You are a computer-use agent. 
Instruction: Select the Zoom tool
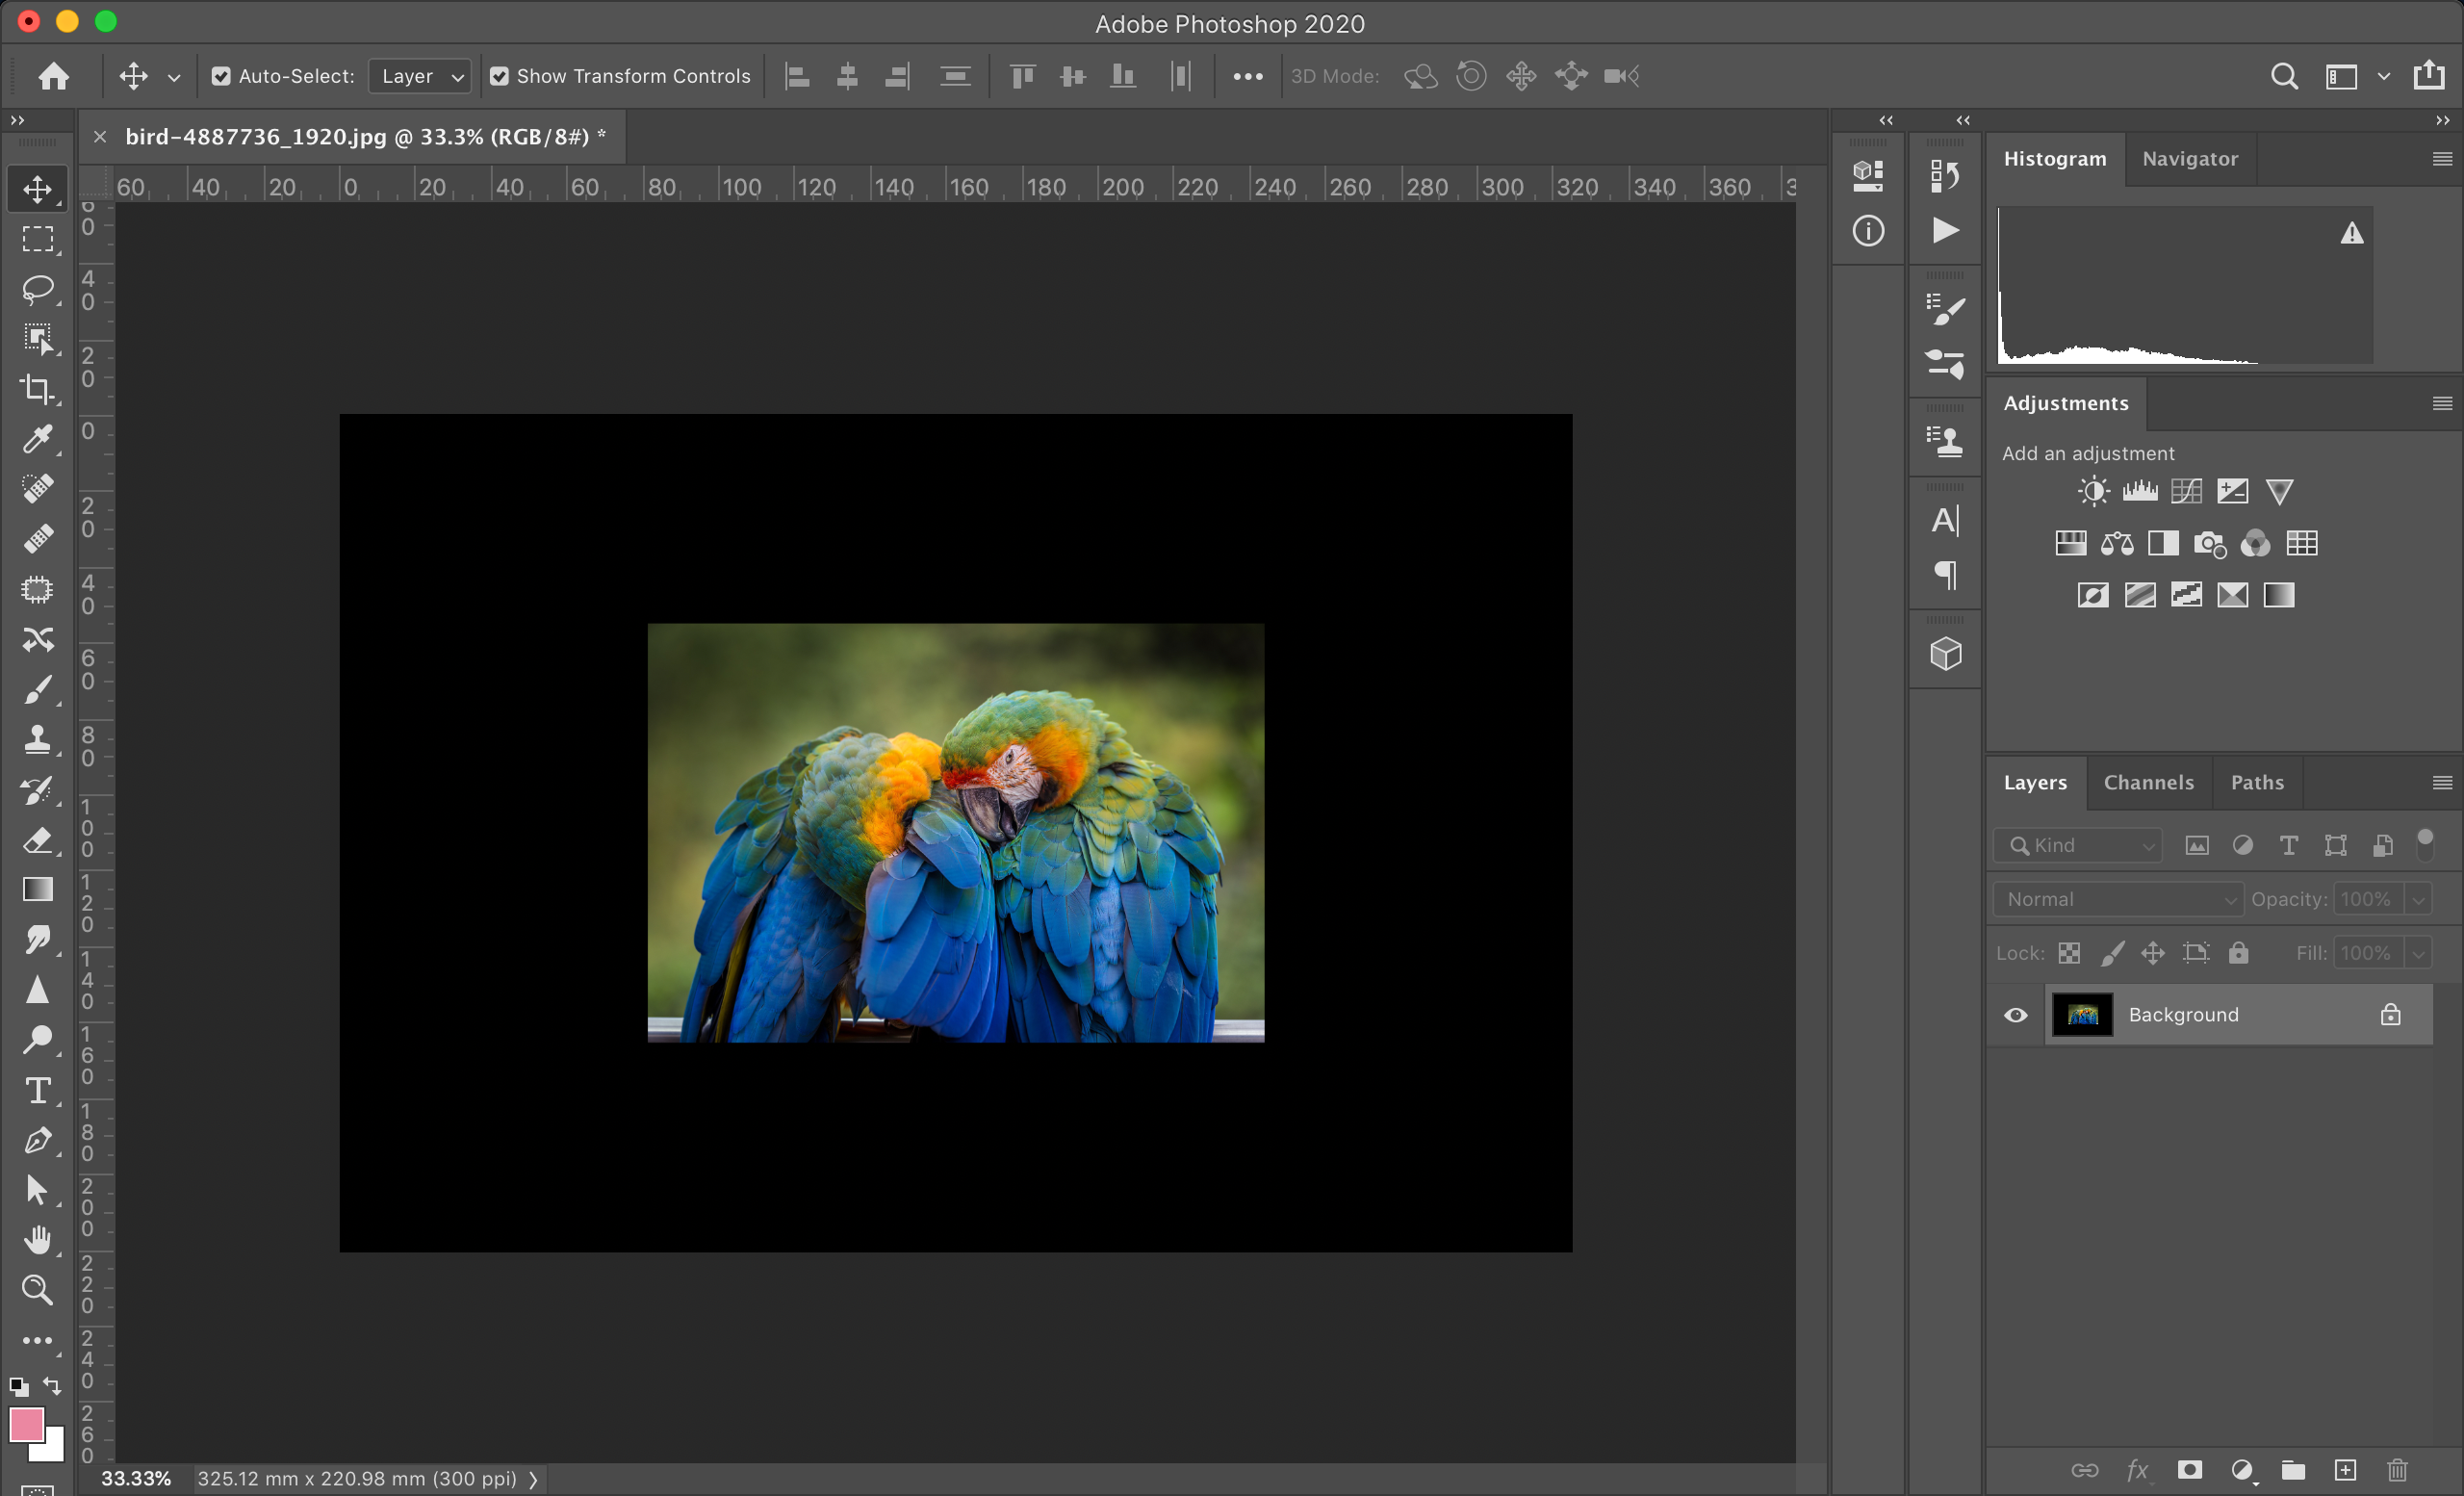pyautogui.click(x=38, y=1290)
